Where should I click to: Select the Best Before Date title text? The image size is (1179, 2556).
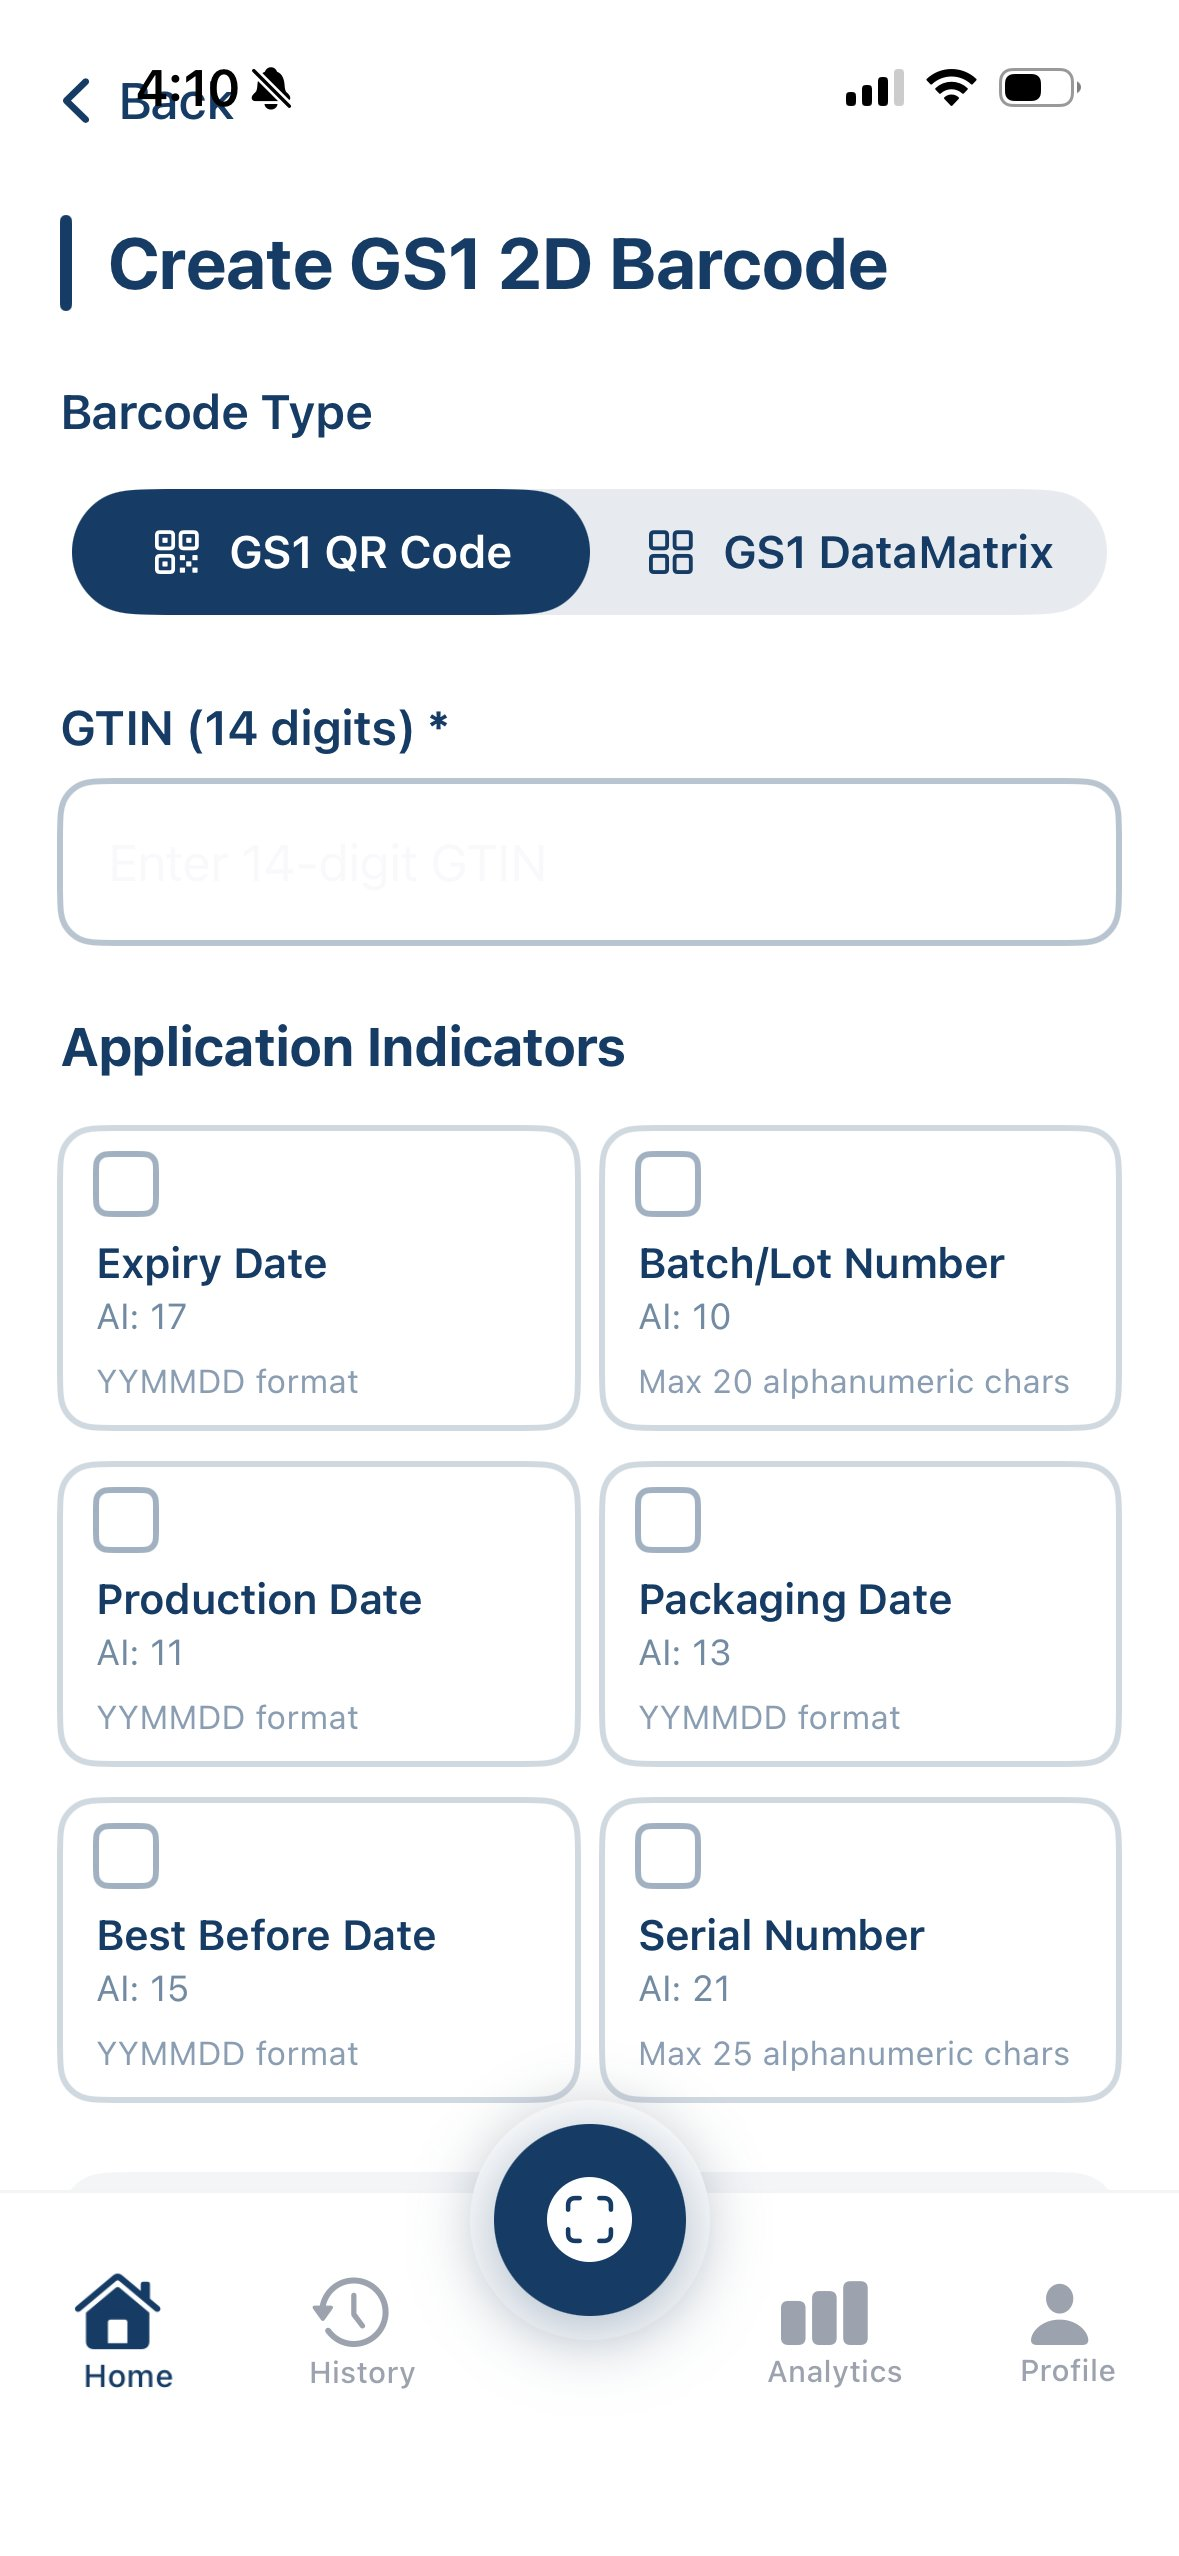point(266,1936)
